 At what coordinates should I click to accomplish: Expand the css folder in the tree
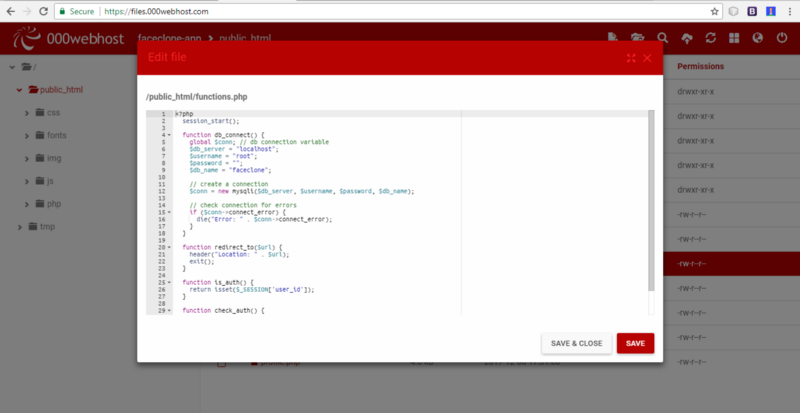coord(27,113)
